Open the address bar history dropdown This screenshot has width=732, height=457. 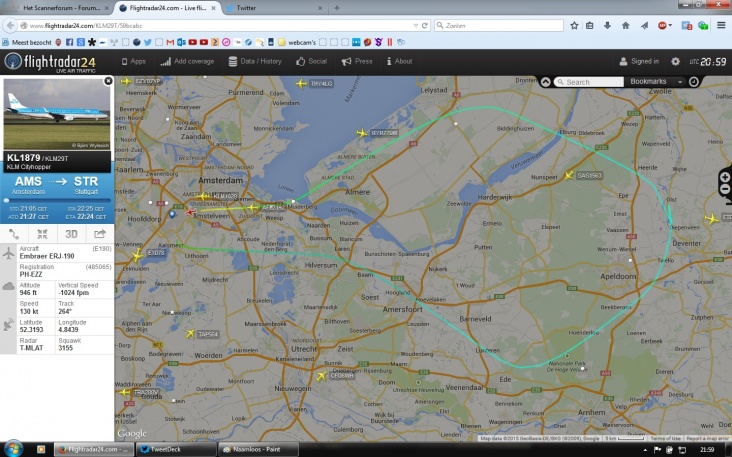point(415,26)
